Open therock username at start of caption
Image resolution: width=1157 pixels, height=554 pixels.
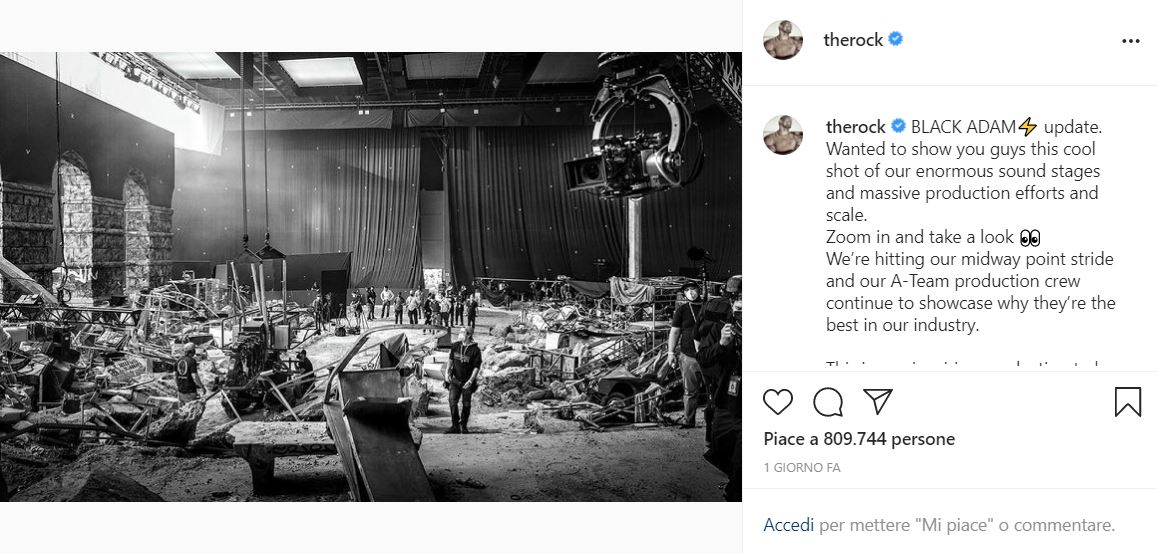[x=856, y=127]
